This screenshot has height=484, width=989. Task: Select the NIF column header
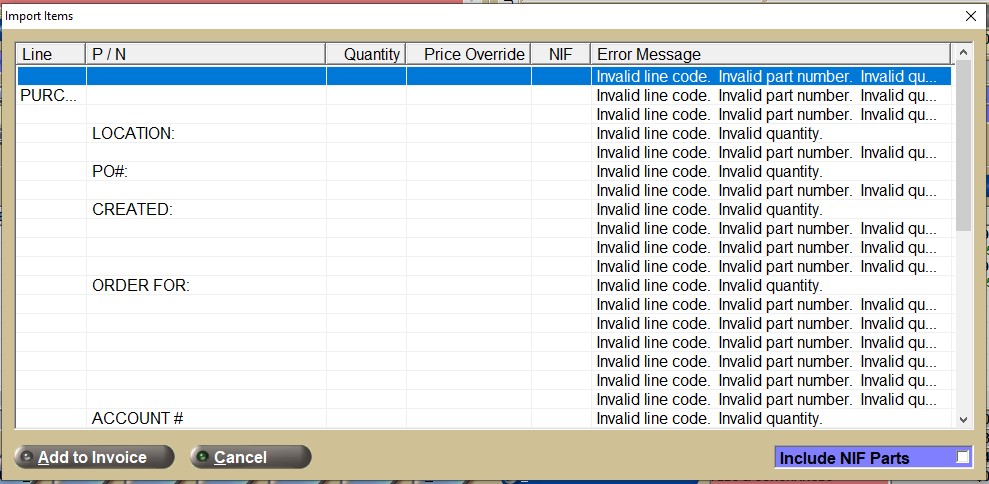click(x=560, y=54)
